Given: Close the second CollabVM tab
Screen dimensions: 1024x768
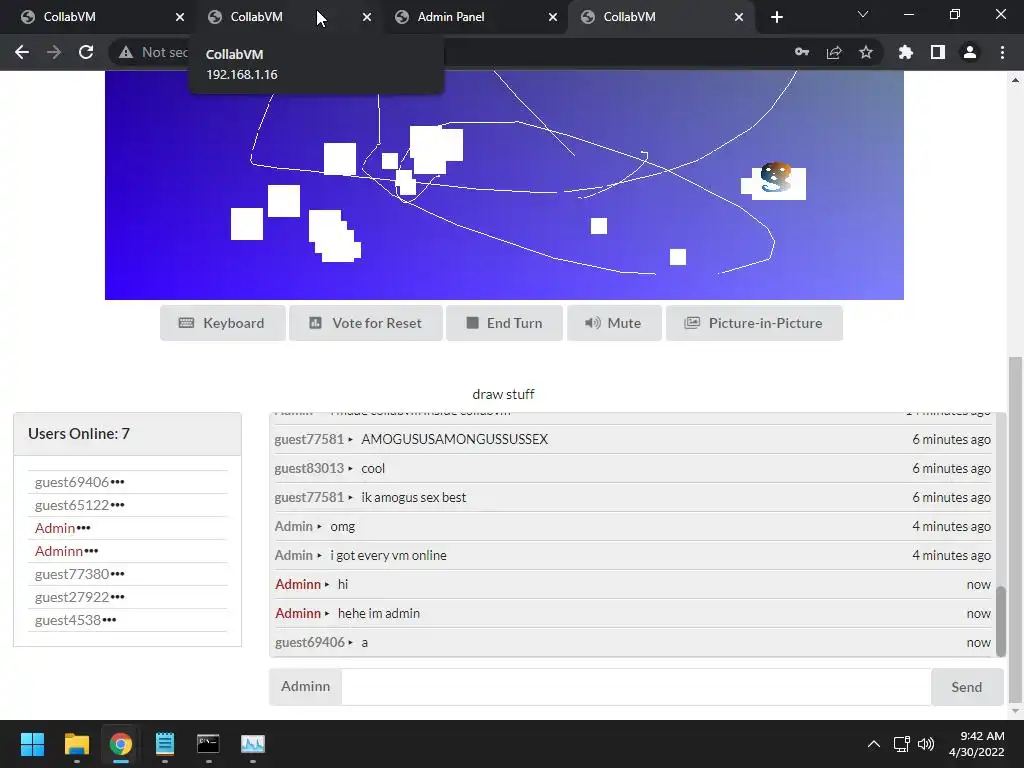Looking at the screenshot, I should 367,17.
